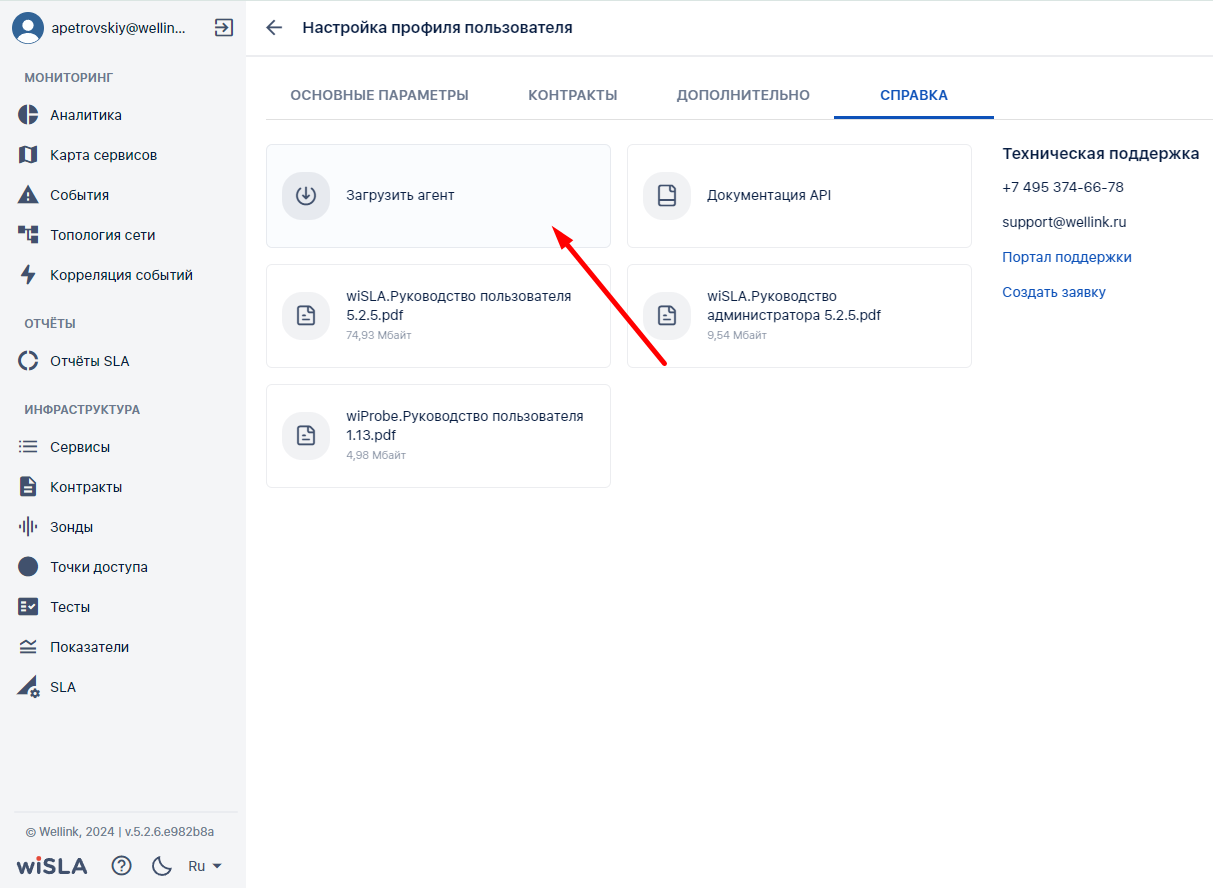
Task: Click the Показатели chart icon
Action: click(x=28, y=647)
